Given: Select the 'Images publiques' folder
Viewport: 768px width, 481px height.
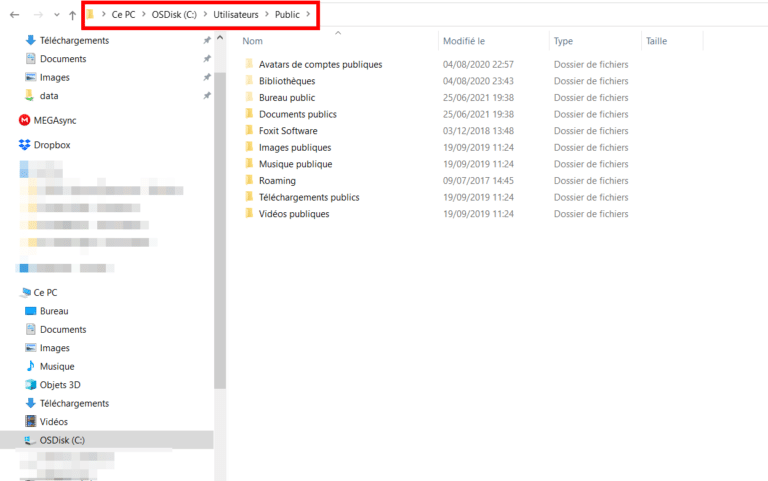Looking at the screenshot, I should (295, 147).
